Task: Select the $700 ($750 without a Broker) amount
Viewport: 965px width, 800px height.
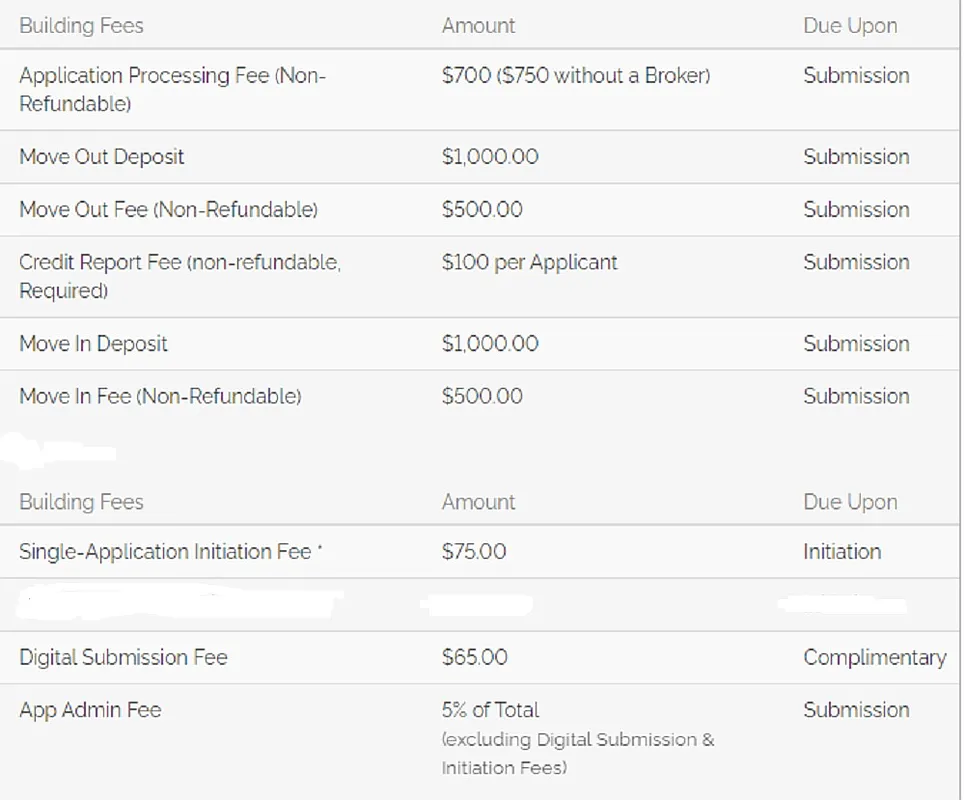Action: 575,76
